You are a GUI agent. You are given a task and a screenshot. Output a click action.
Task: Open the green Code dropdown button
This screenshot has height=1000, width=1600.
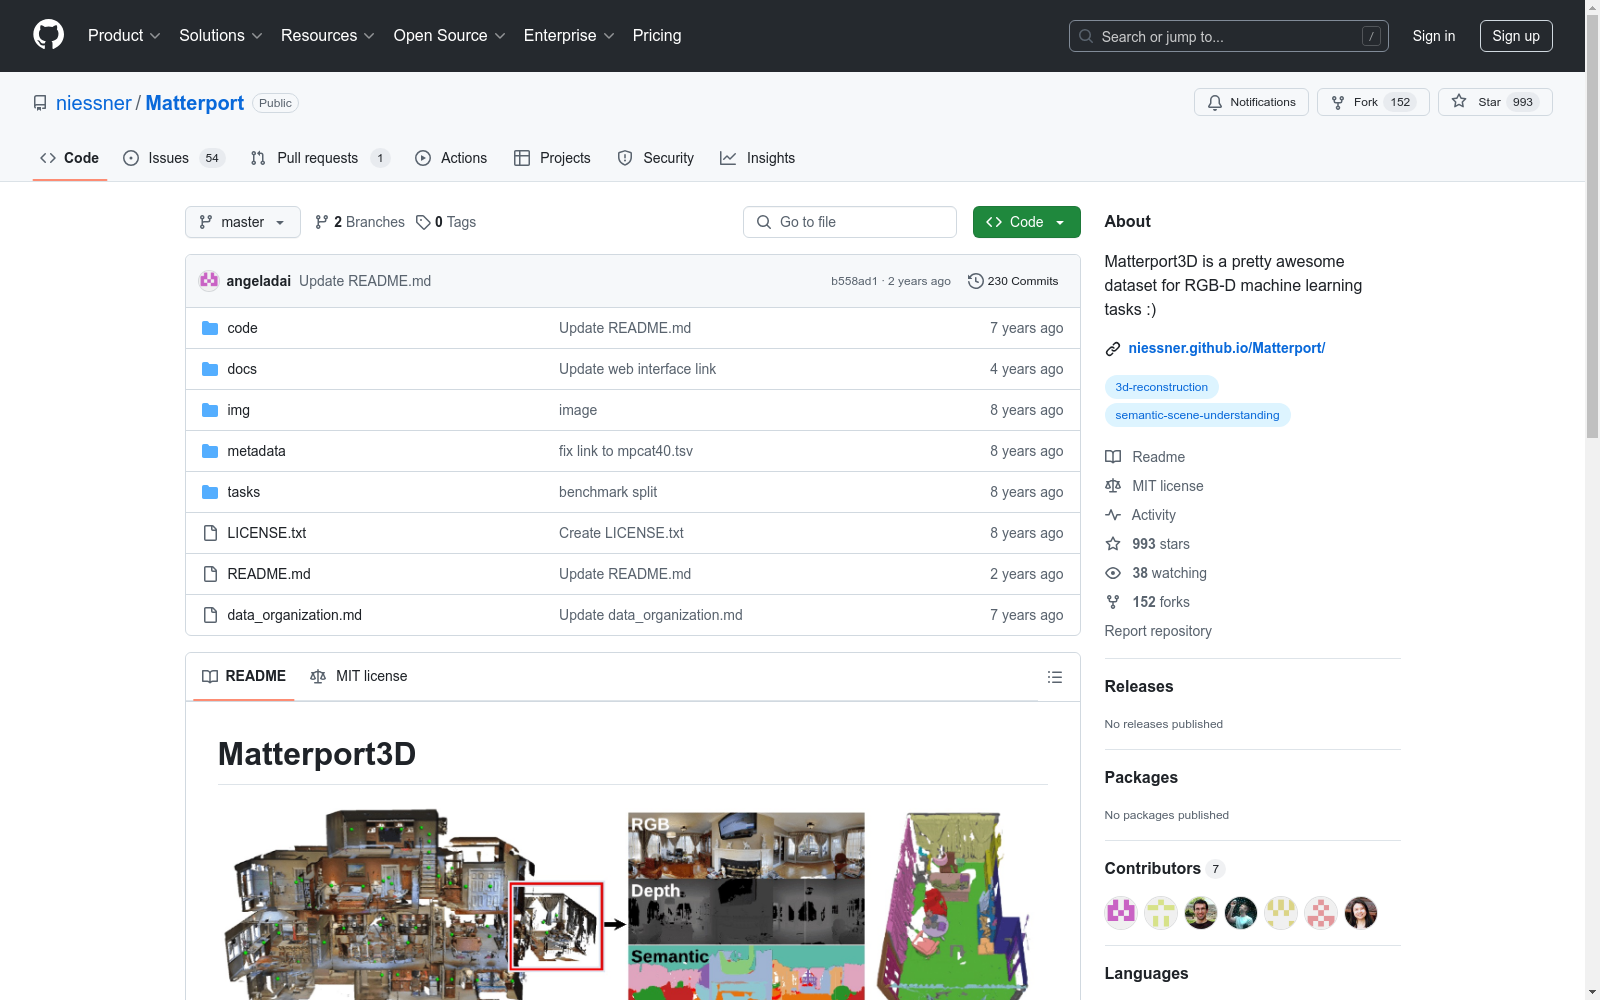click(1027, 222)
